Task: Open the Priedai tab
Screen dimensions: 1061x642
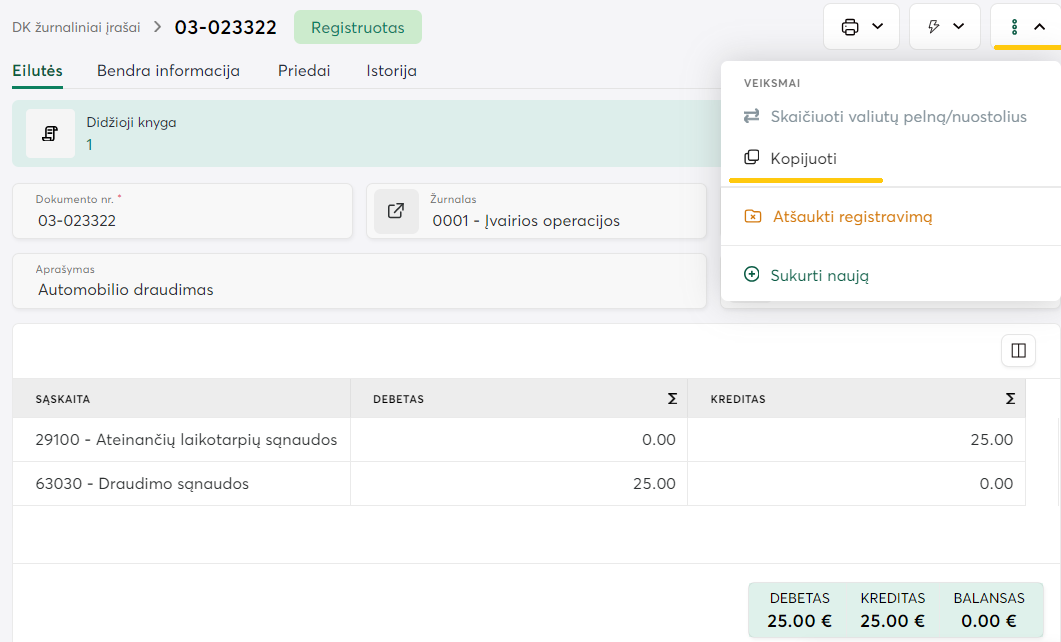Action: coord(304,71)
